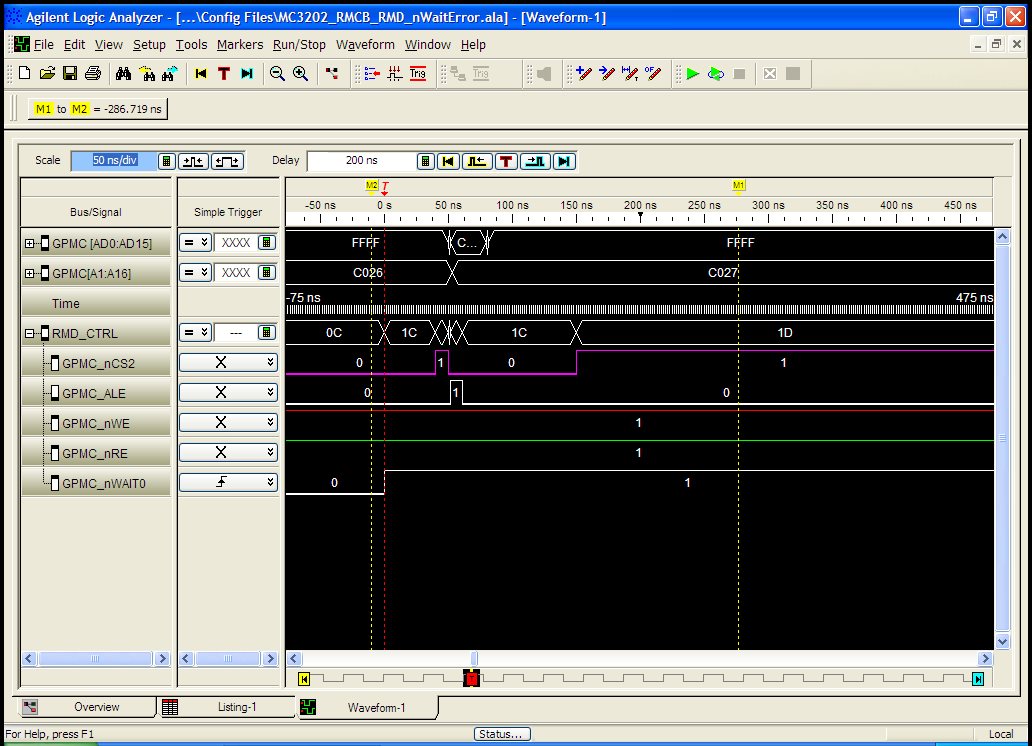This screenshot has width=1032, height=746.
Task: Expand the GPMC [AD0:AD15] bus
Action: [30, 243]
